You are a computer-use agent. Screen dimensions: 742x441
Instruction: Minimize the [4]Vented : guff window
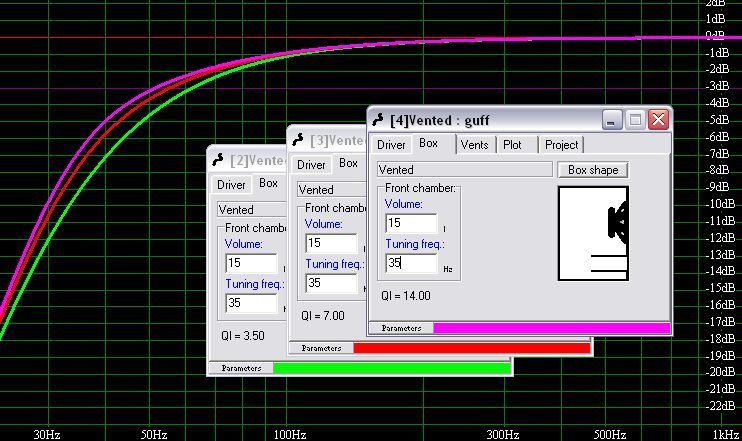pos(612,120)
